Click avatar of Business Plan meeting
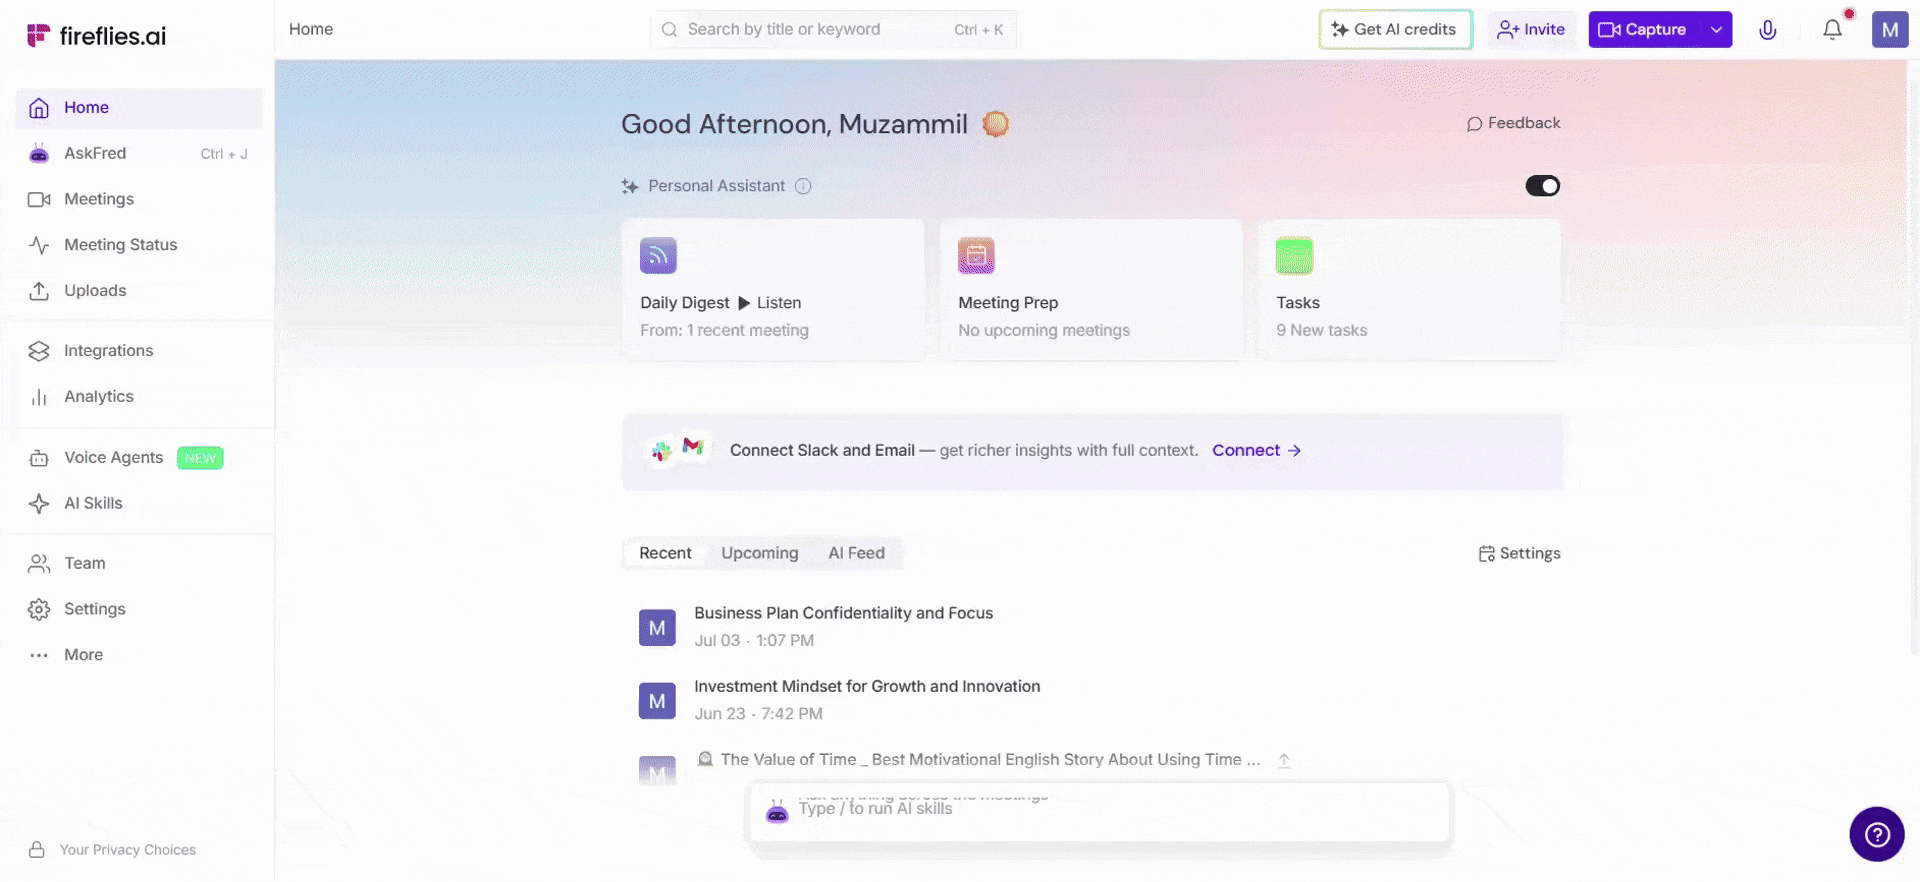The height and width of the screenshot is (882, 1920). pyautogui.click(x=657, y=628)
